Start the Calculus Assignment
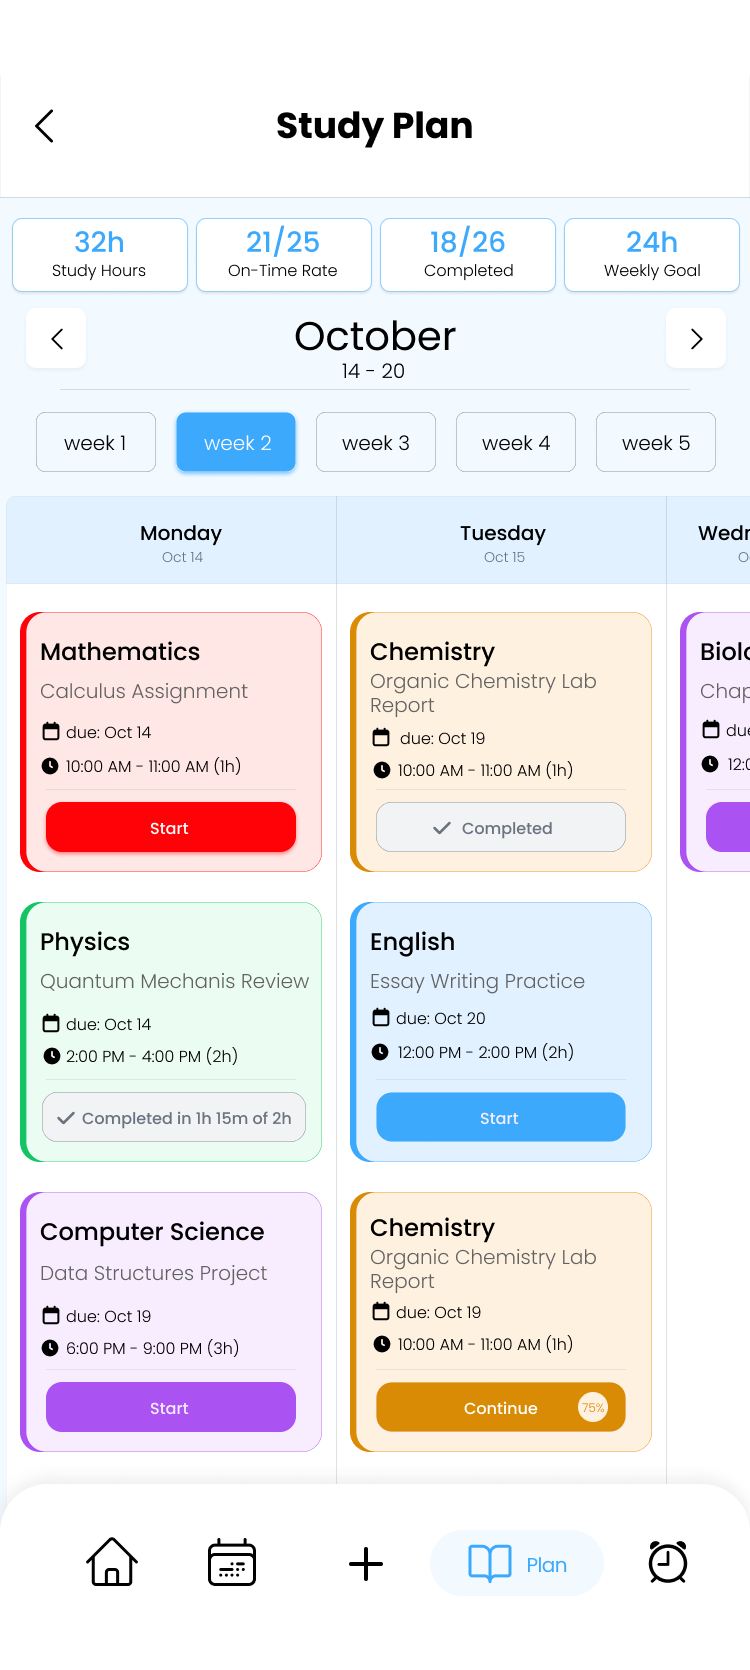The height and width of the screenshot is (1670, 750). click(170, 827)
